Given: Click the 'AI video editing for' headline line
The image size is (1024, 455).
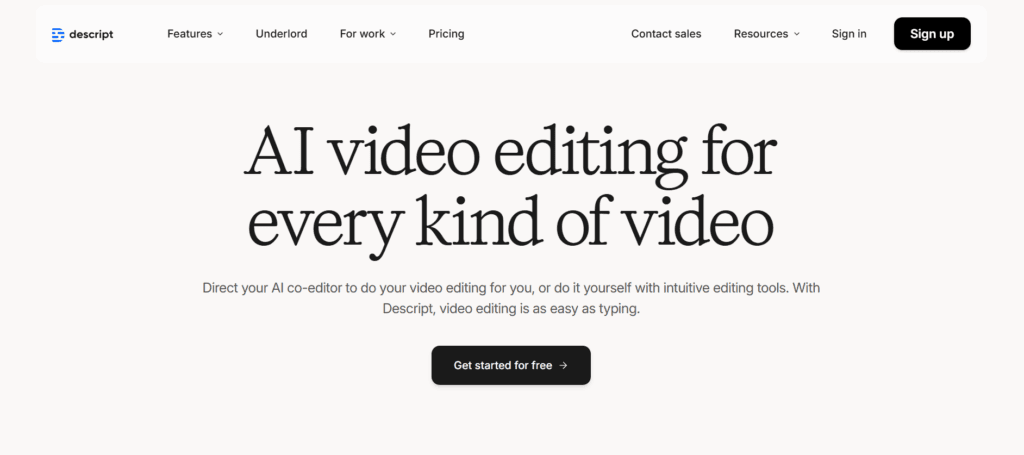Looking at the screenshot, I should [x=510, y=154].
